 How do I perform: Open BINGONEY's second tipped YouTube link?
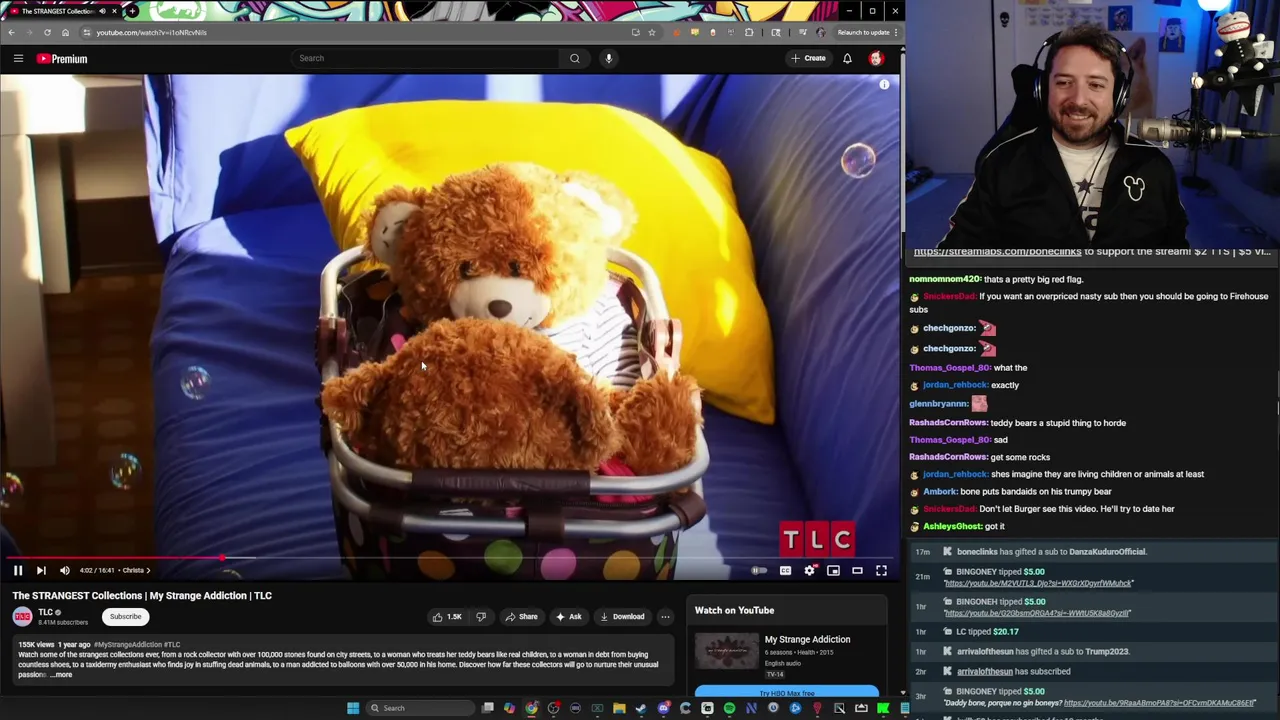1037,613
